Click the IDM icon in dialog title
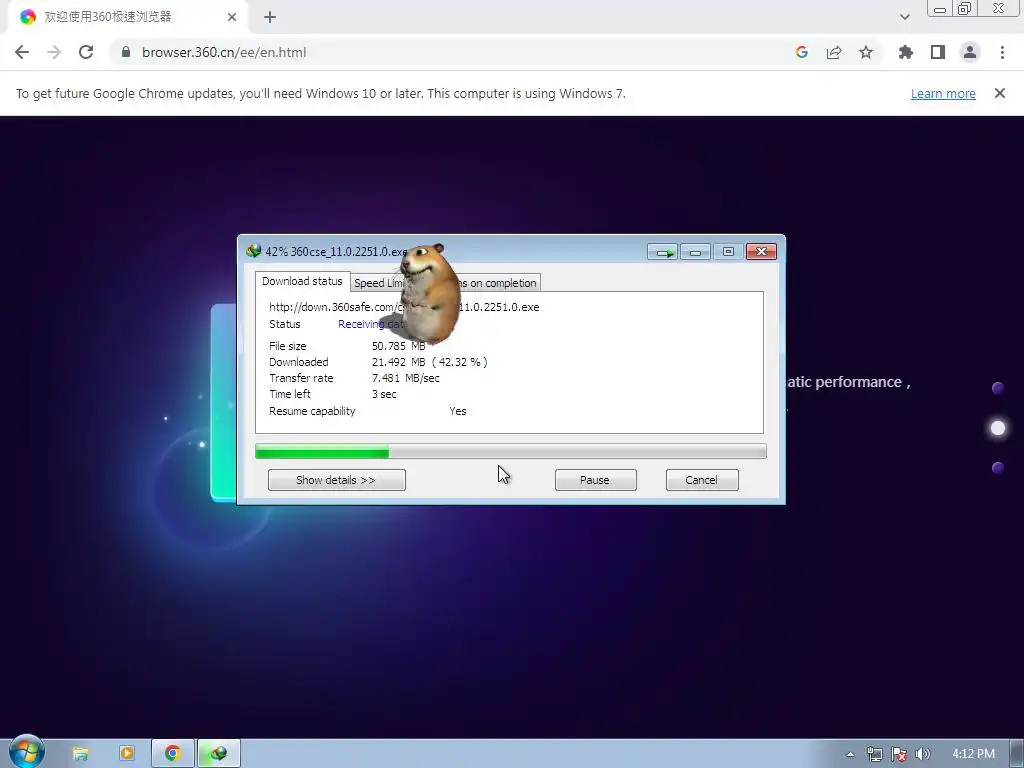The image size is (1024, 768). point(253,251)
